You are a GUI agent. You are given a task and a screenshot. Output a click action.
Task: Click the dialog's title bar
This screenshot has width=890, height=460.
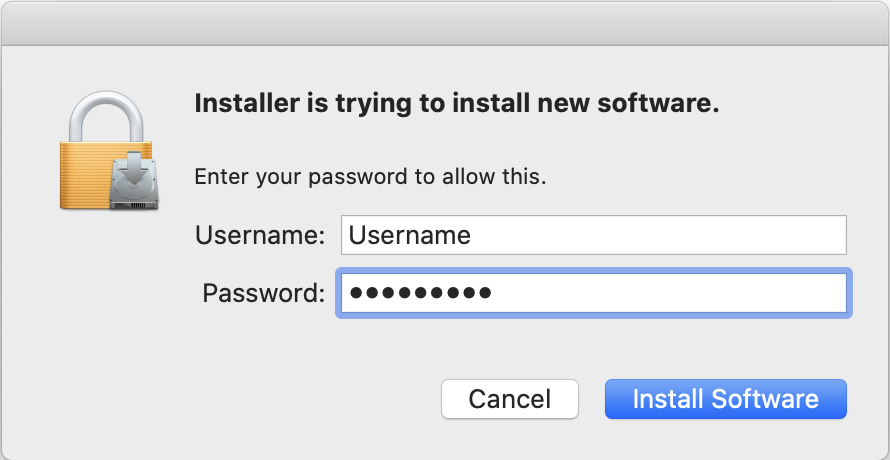[x=445, y=22]
